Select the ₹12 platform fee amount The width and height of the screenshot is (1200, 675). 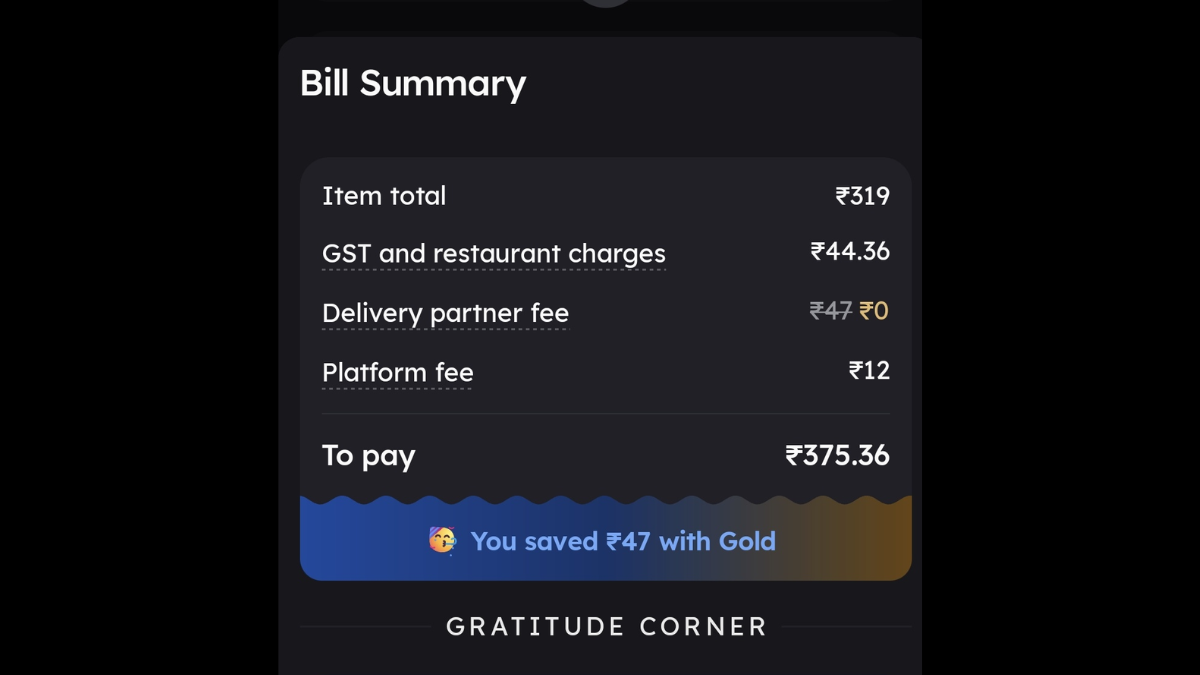coord(869,370)
